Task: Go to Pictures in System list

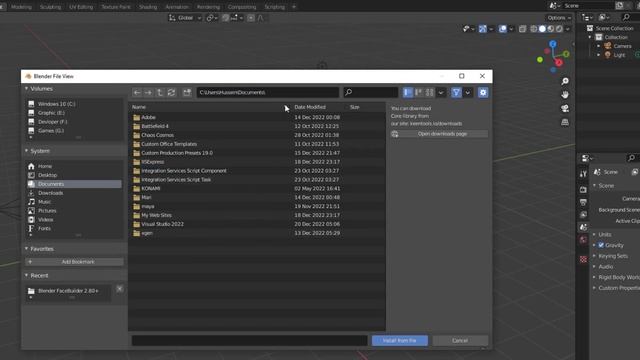Action: pyautogui.click(x=74, y=211)
